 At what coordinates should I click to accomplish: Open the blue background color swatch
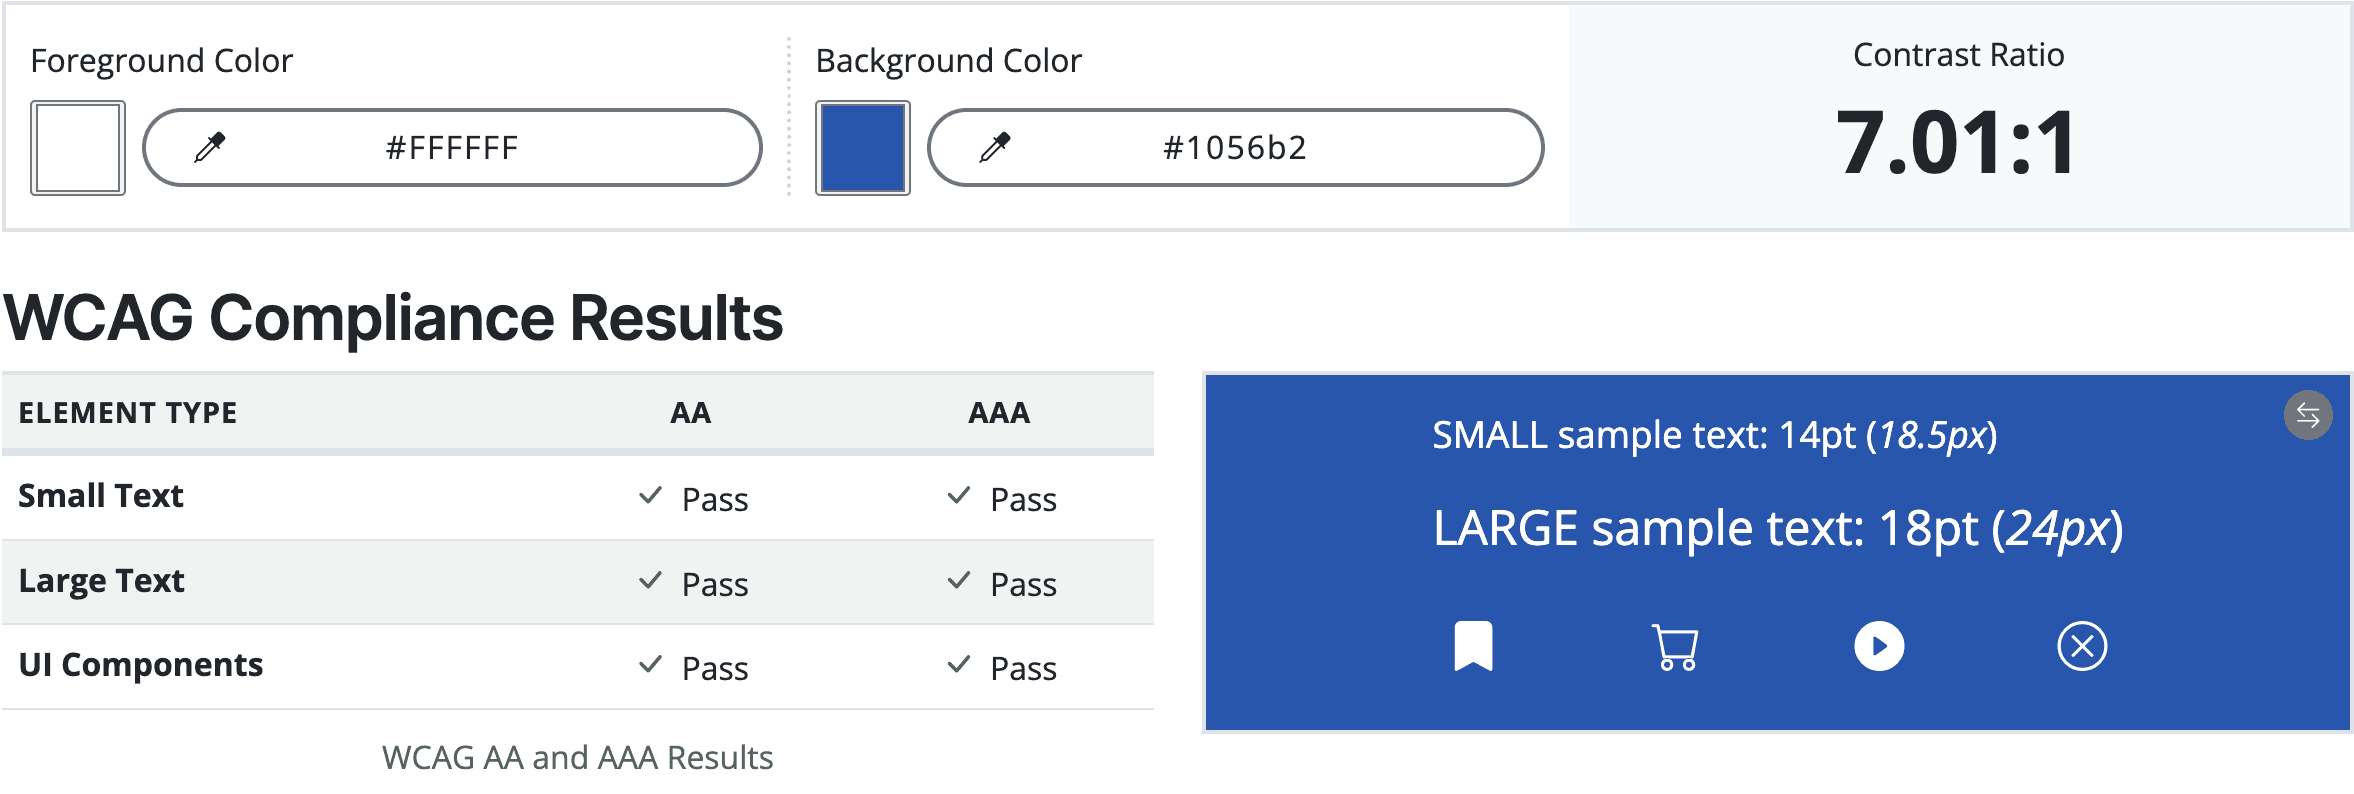(x=863, y=148)
